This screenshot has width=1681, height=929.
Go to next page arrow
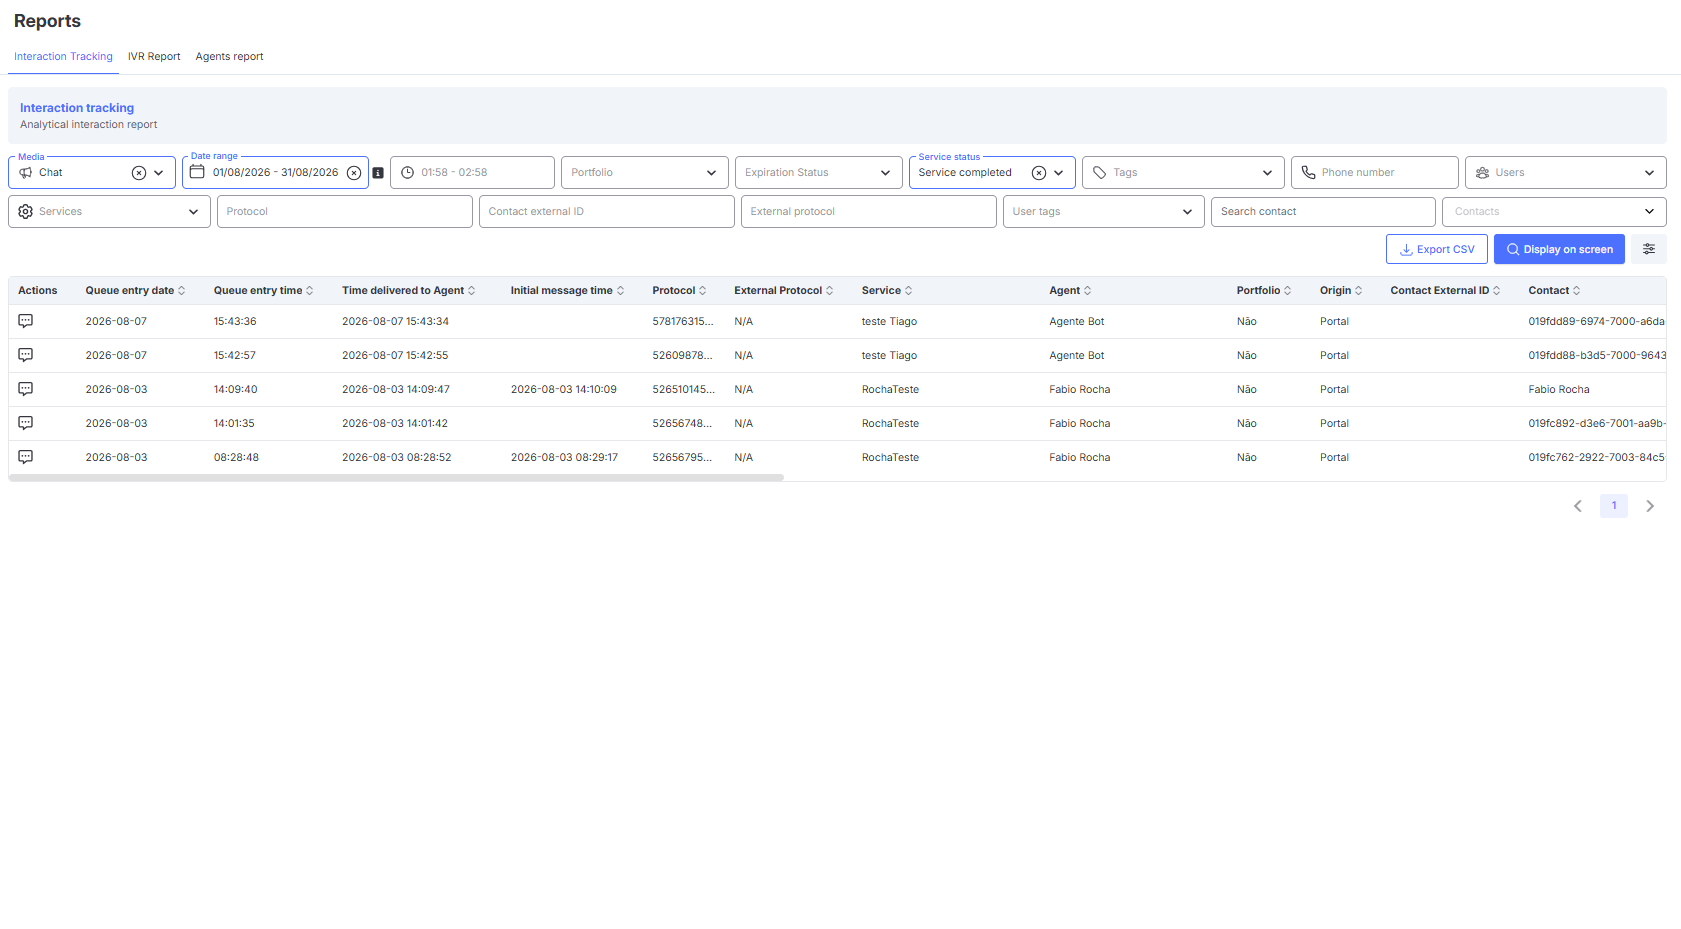(1650, 506)
